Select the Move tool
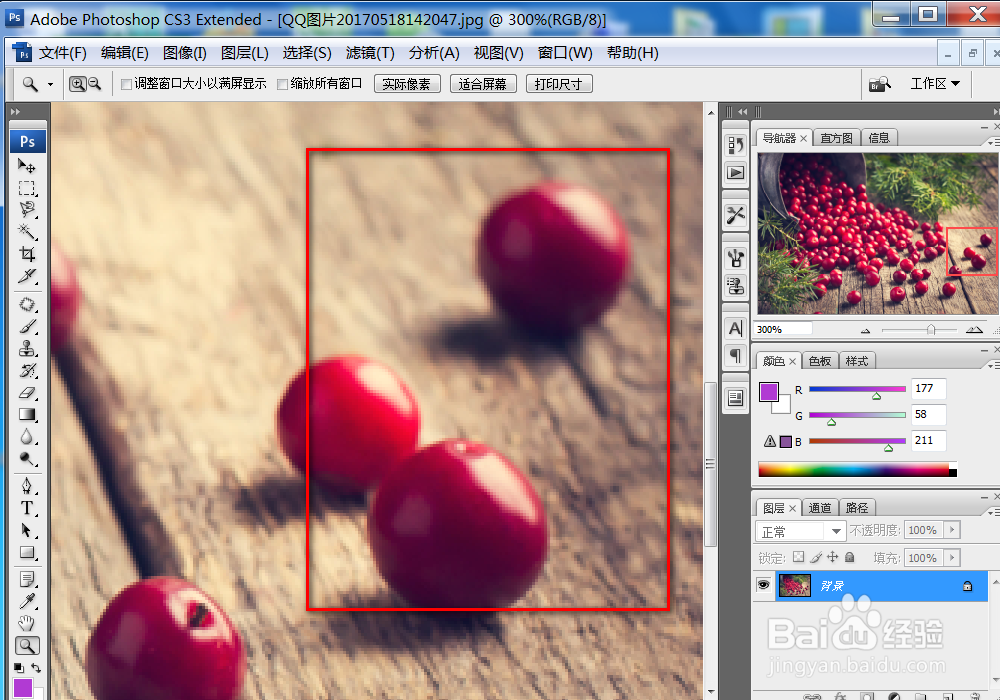The image size is (1000, 700). click(27, 166)
